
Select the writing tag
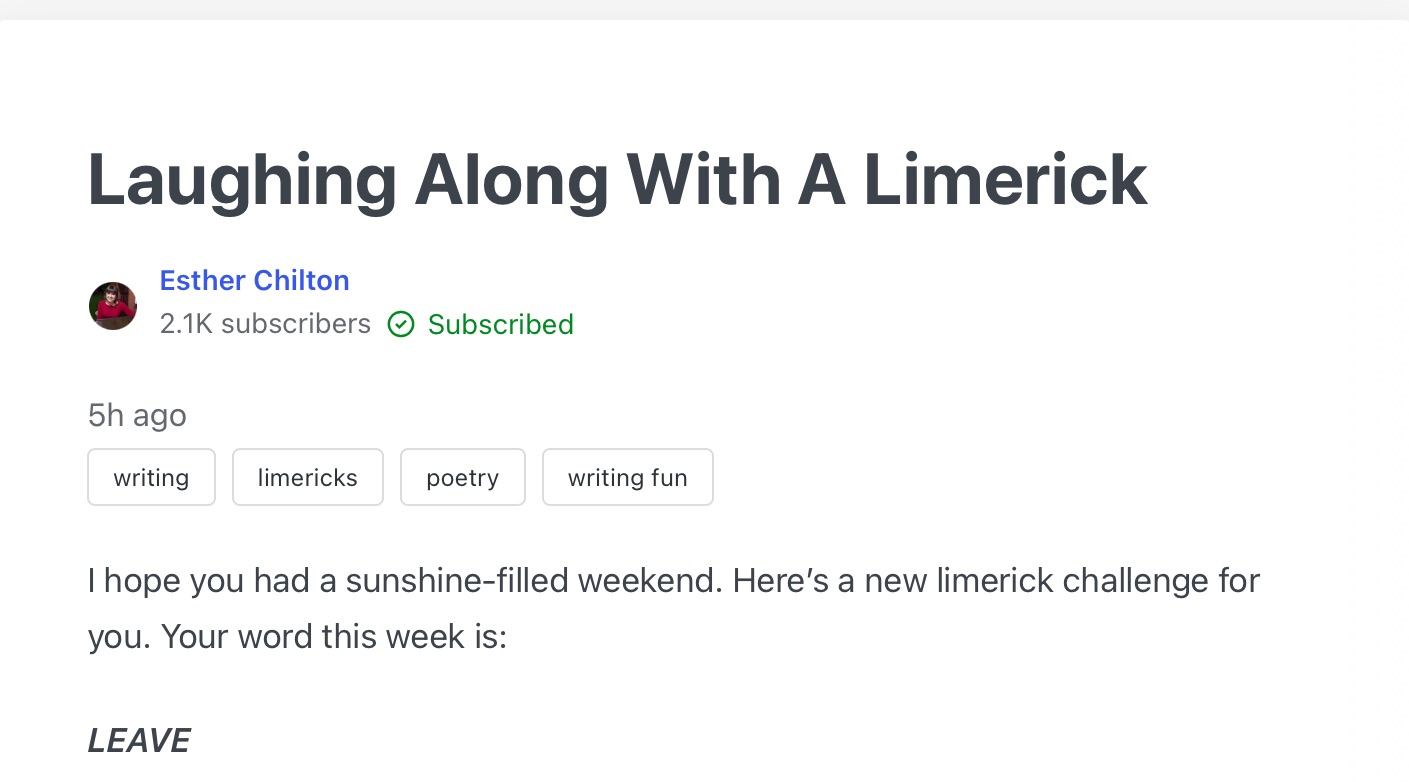click(x=151, y=477)
